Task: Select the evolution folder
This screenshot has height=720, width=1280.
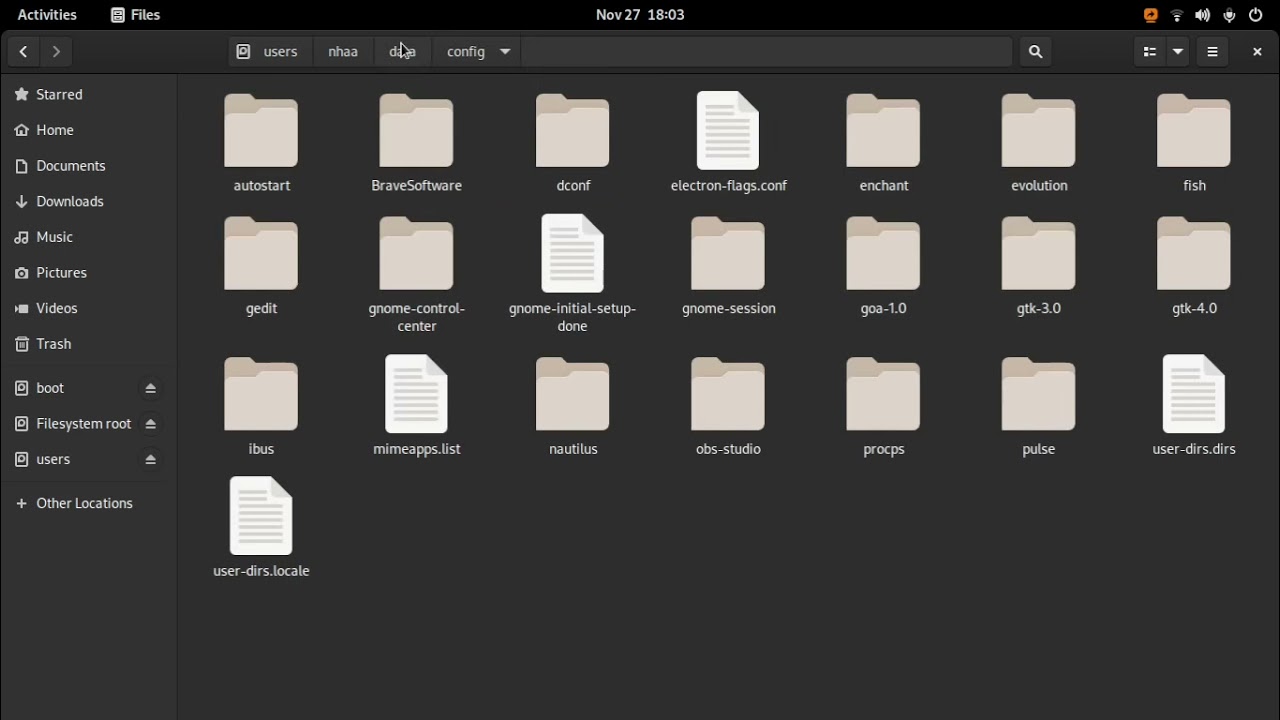Action: click(1039, 142)
